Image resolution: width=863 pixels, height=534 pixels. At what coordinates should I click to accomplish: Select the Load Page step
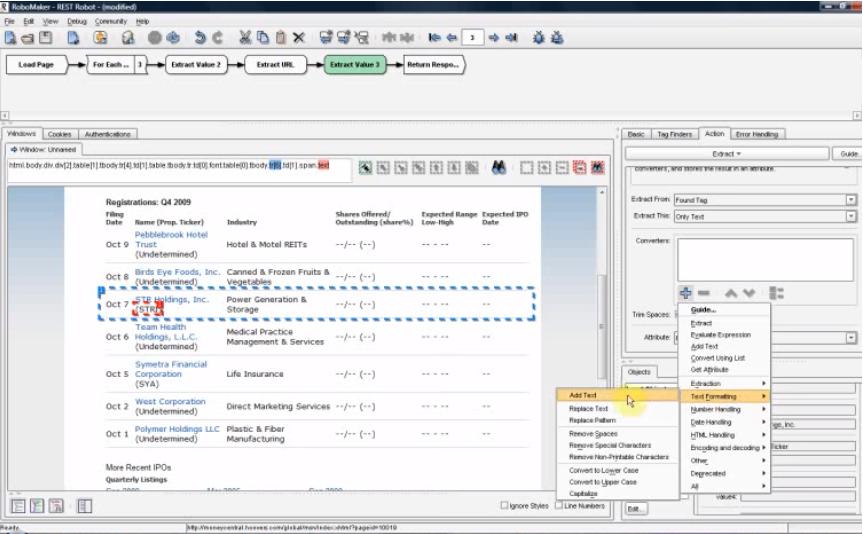point(36,64)
